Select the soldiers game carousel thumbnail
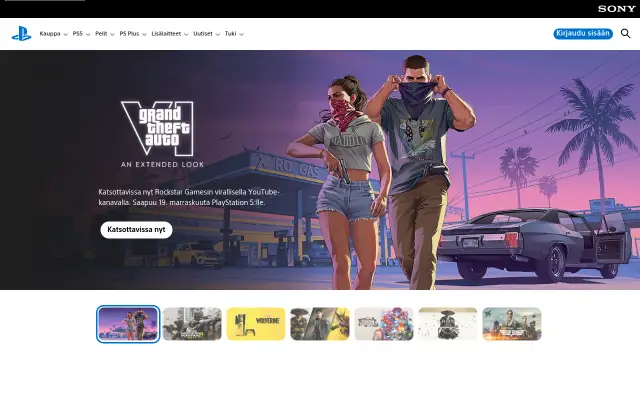The height and width of the screenshot is (400, 640). (x=192, y=324)
